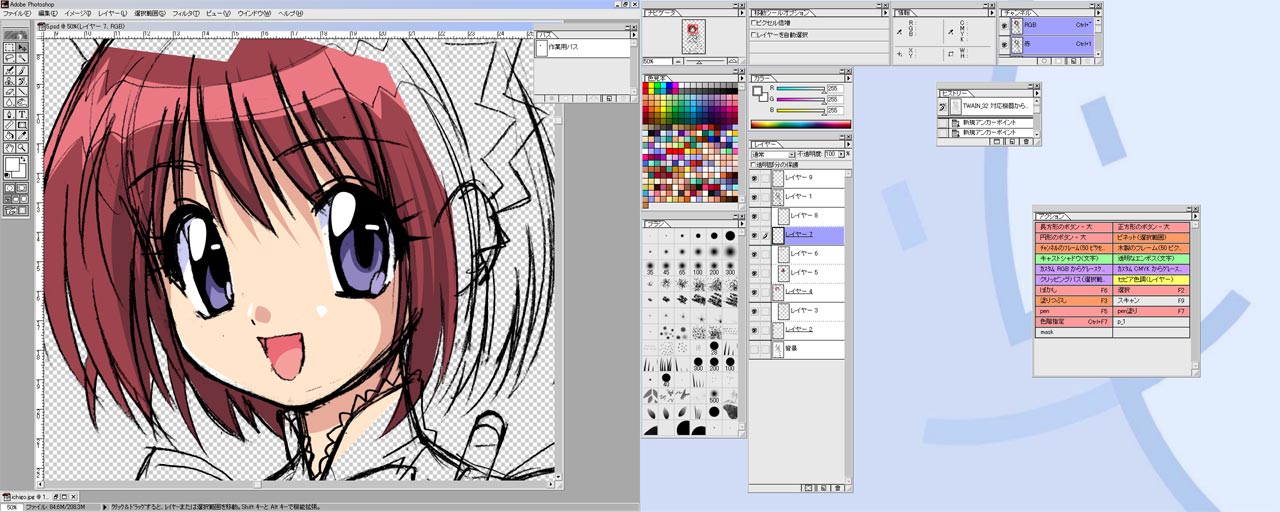
Task: Run the pen塗り F7 action button
Action: point(1151,311)
